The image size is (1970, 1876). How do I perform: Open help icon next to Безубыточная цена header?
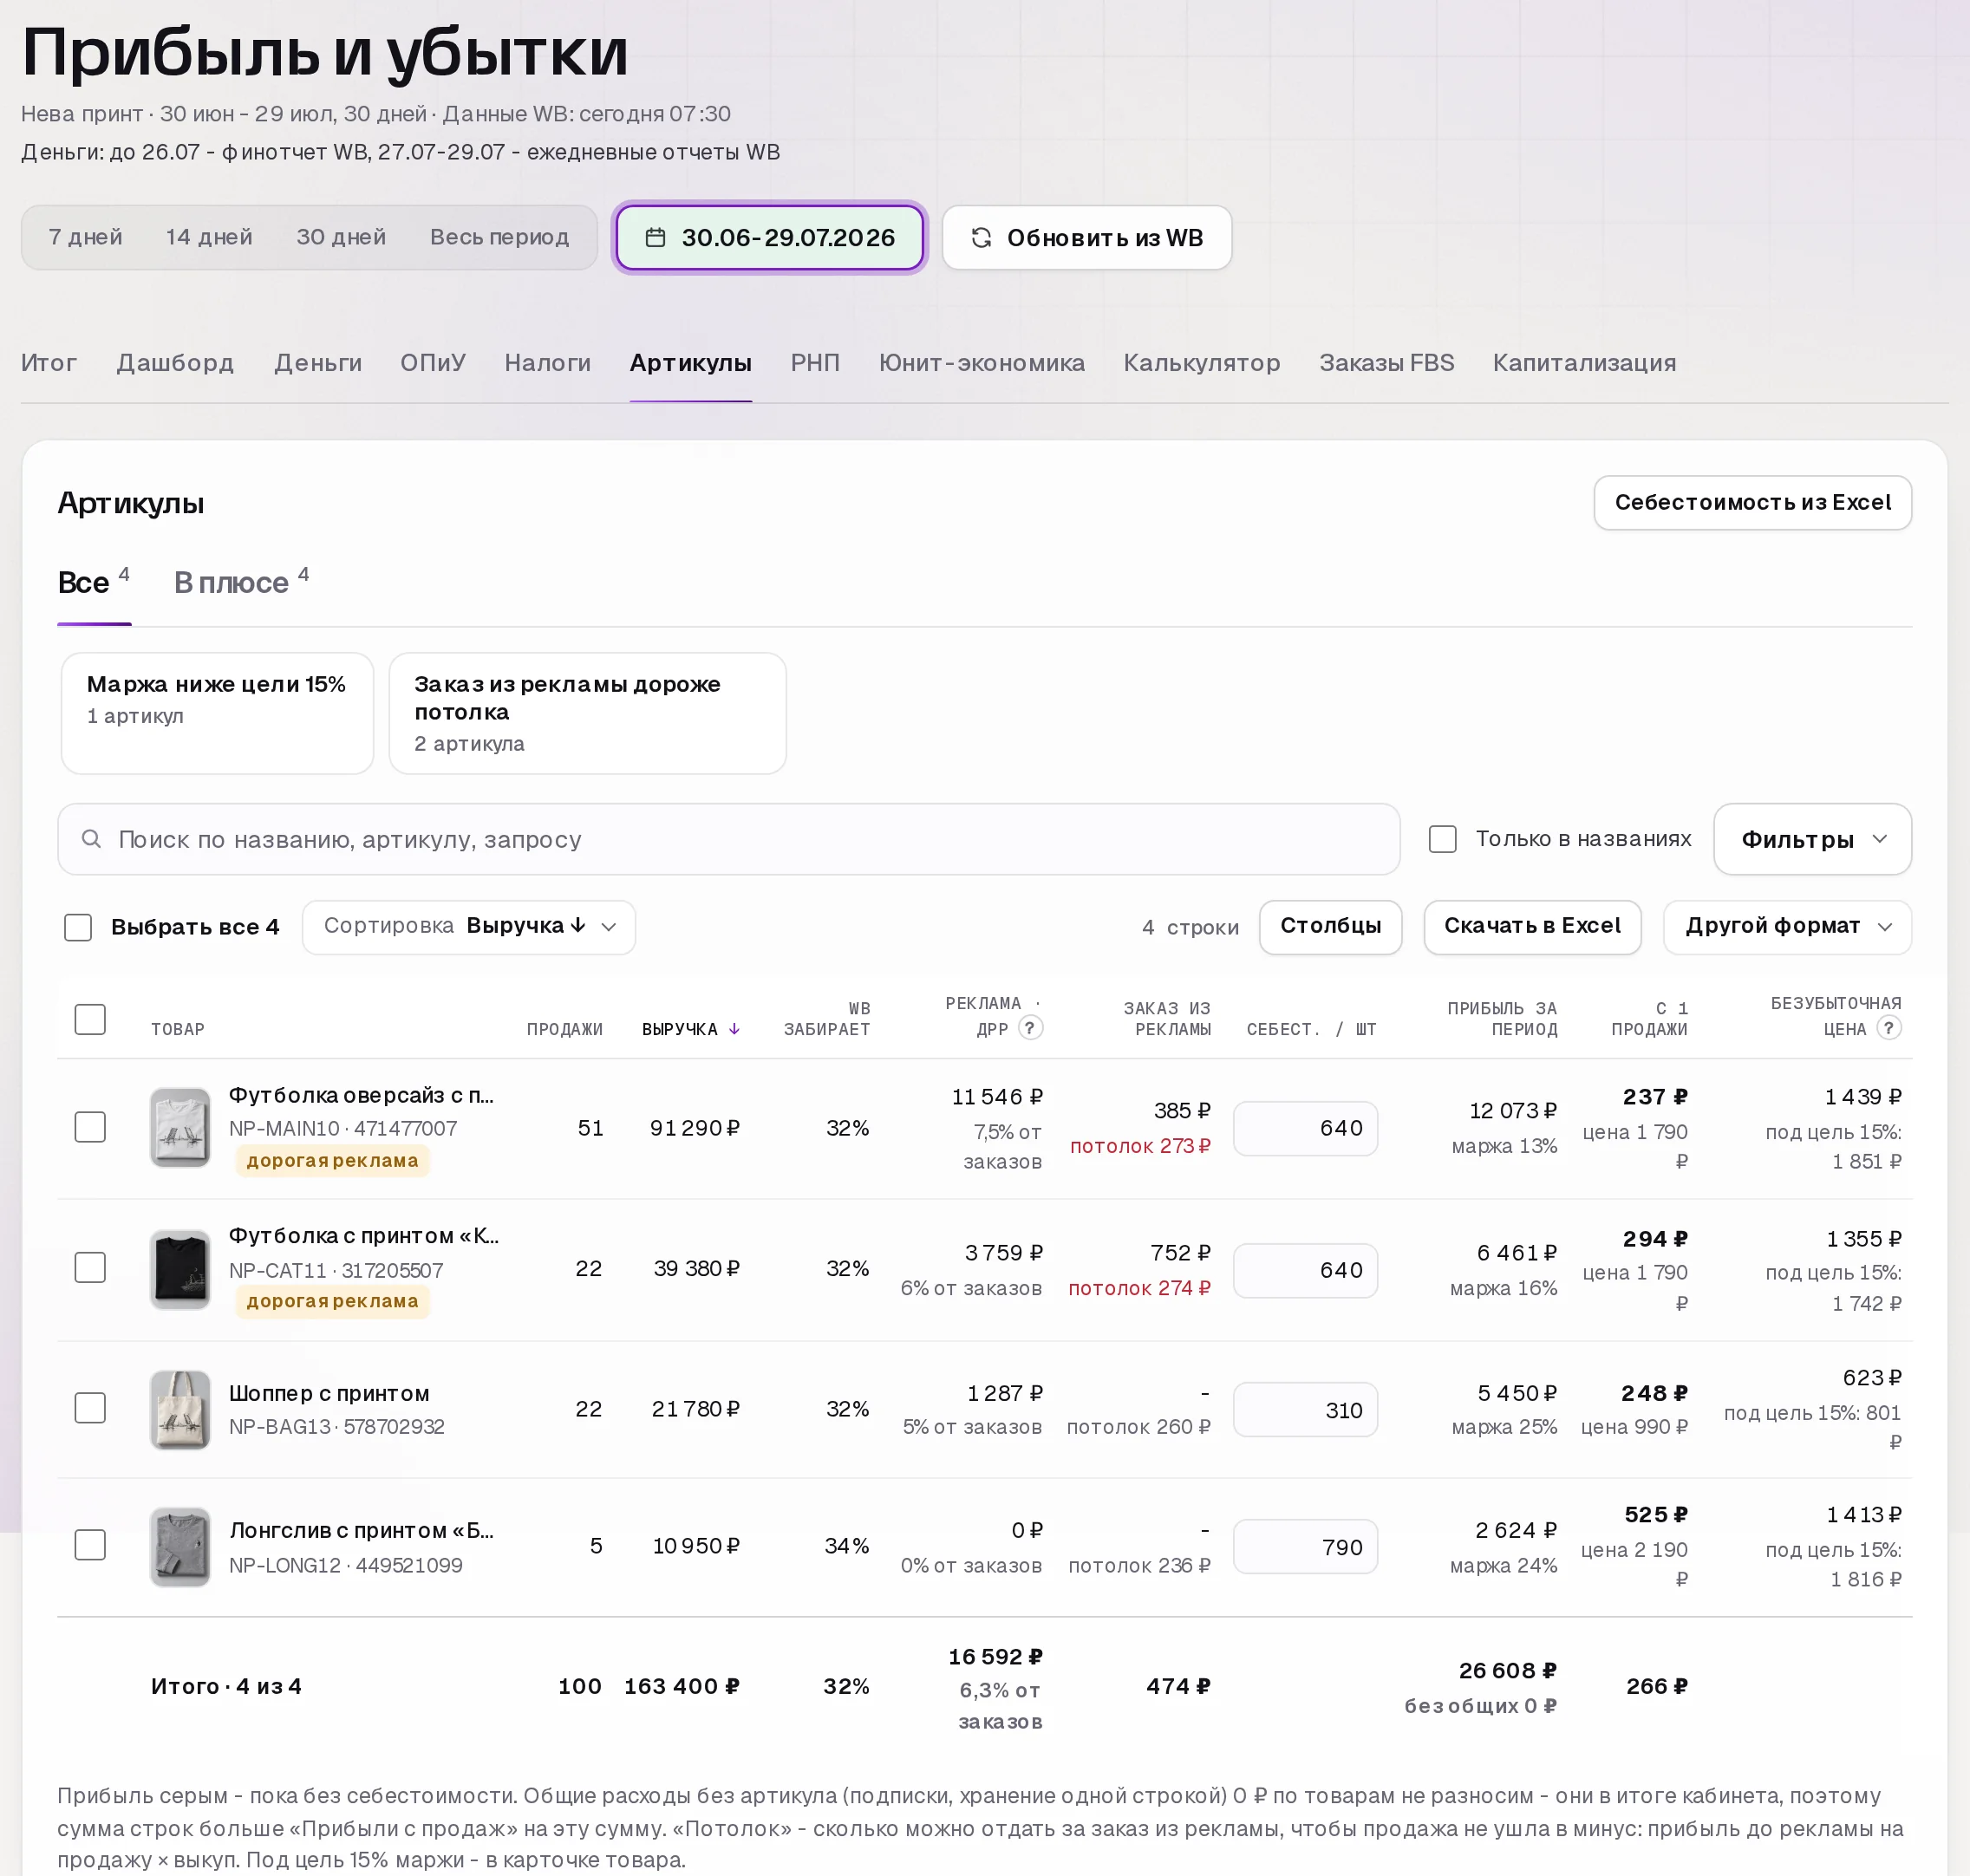click(x=1888, y=1028)
